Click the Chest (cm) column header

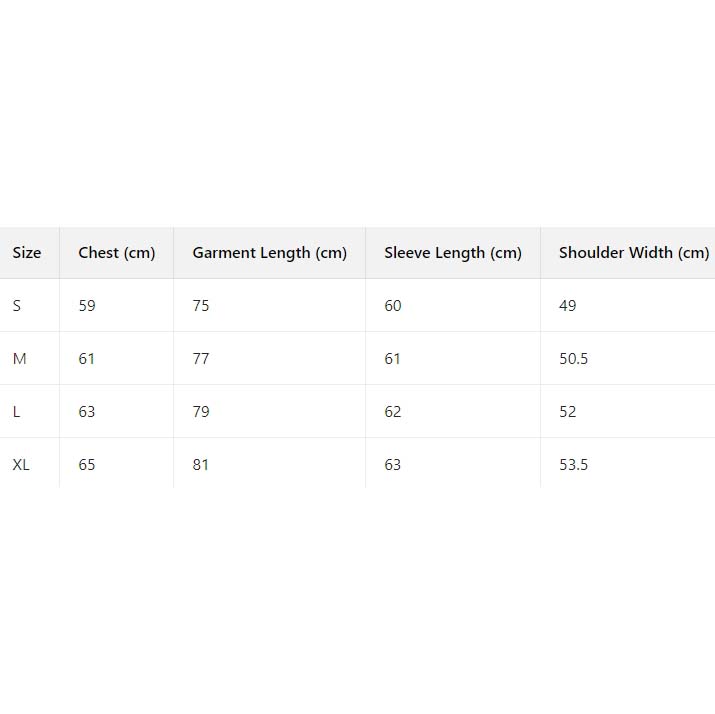click(117, 253)
